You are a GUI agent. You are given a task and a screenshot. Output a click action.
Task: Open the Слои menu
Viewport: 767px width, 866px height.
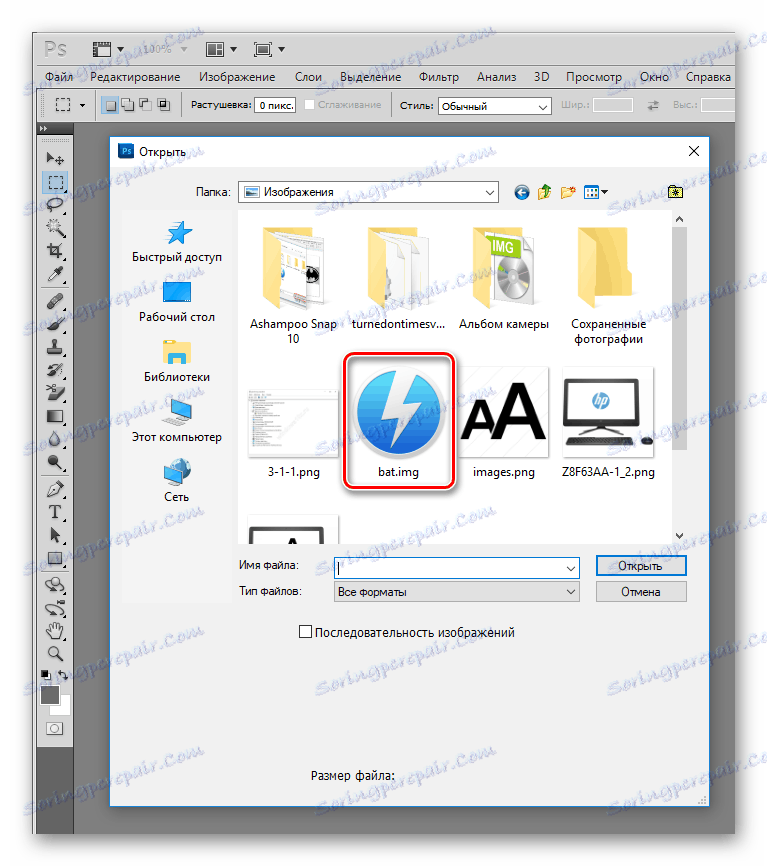[x=308, y=77]
